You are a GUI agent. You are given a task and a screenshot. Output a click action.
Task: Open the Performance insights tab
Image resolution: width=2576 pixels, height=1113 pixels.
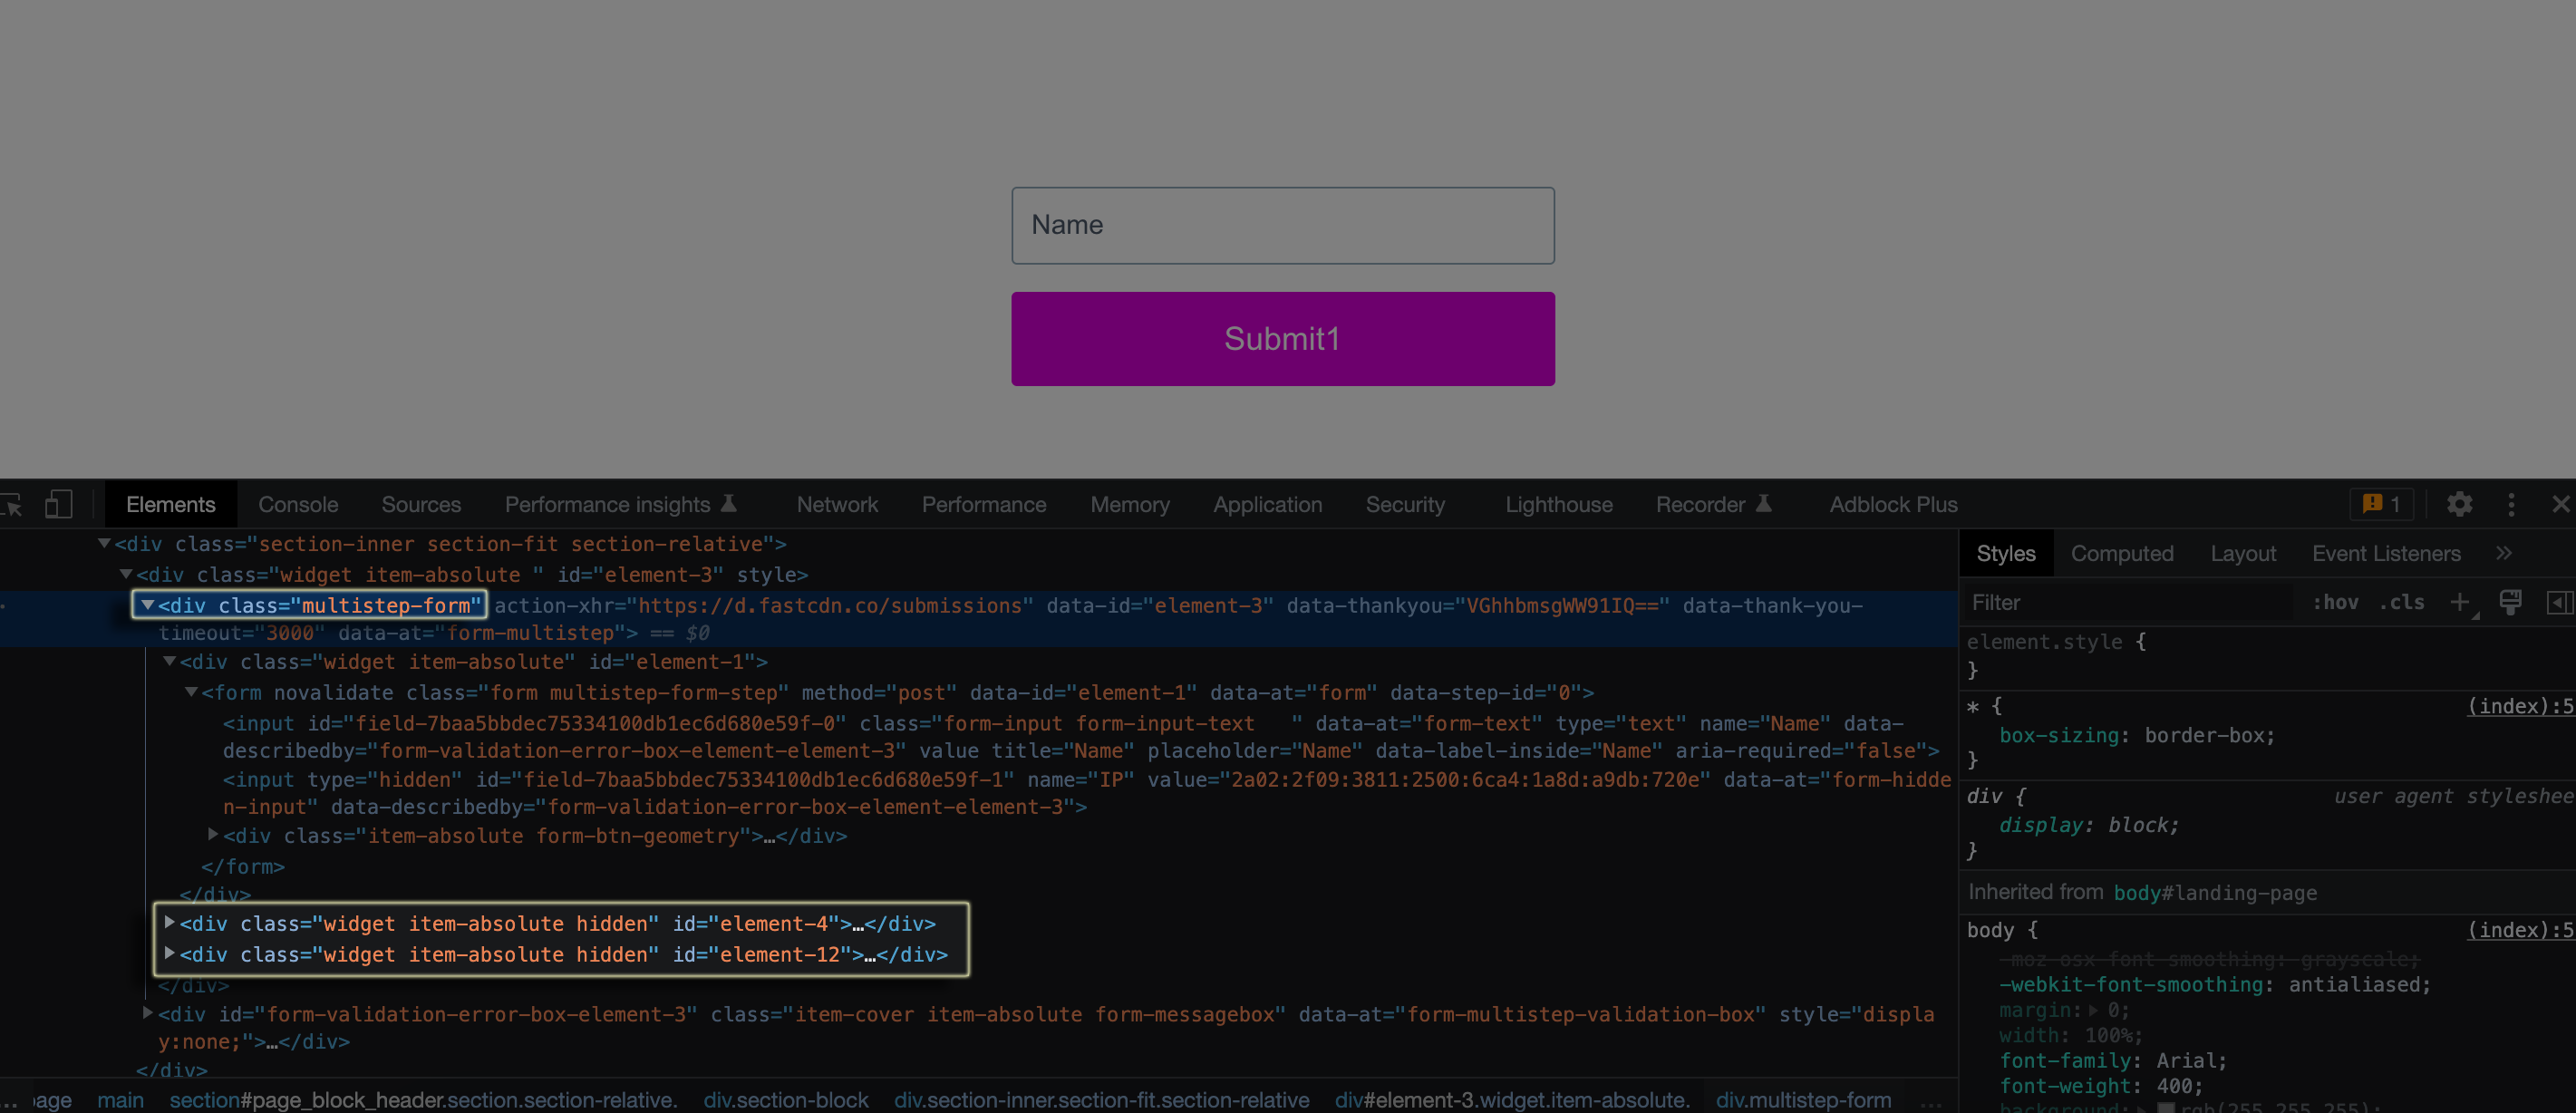620,504
